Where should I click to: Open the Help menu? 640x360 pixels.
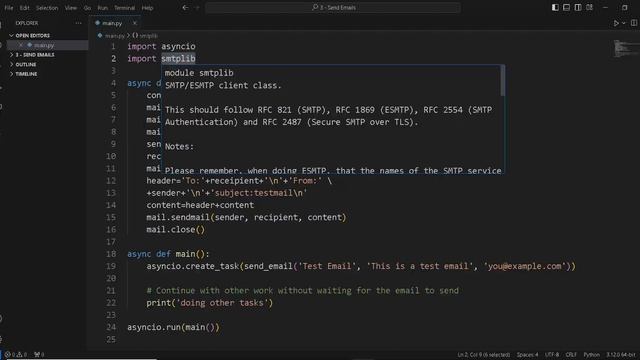click(x=147, y=8)
